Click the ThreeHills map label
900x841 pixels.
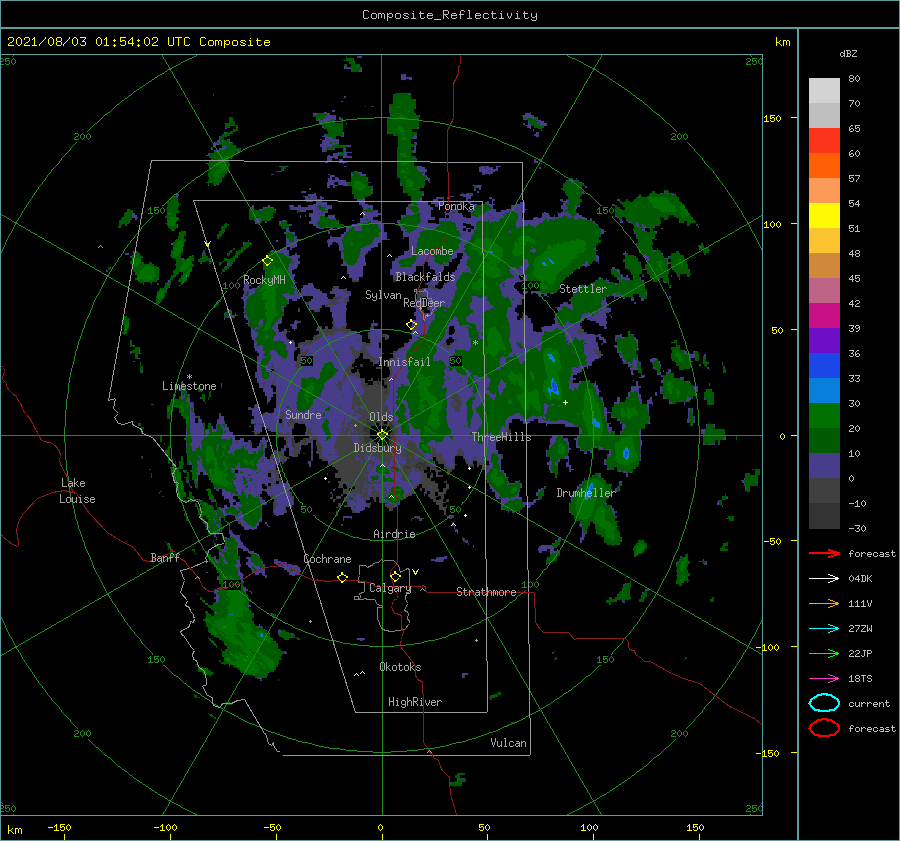pyautogui.click(x=502, y=437)
